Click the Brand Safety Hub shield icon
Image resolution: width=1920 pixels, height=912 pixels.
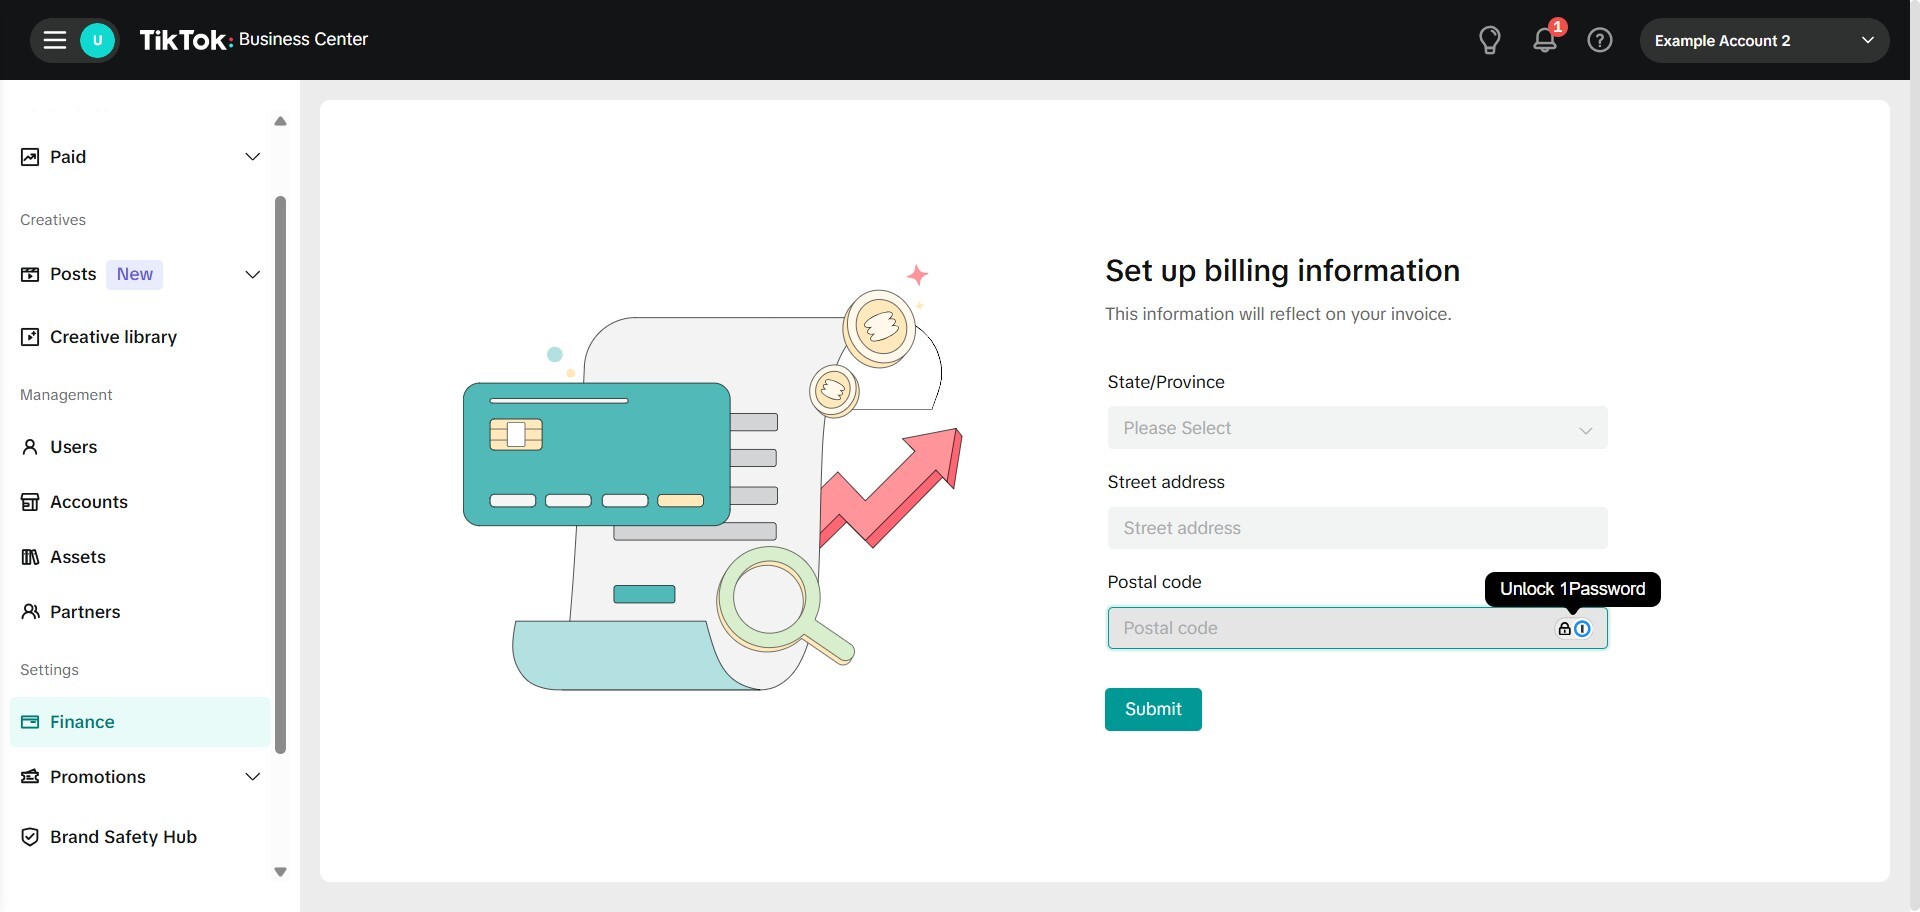point(30,837)
